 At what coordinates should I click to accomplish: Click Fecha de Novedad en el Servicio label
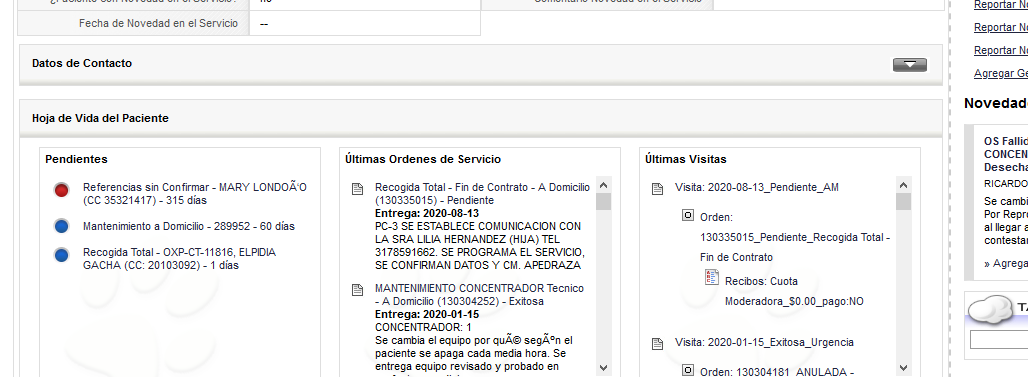pos(158,24)
